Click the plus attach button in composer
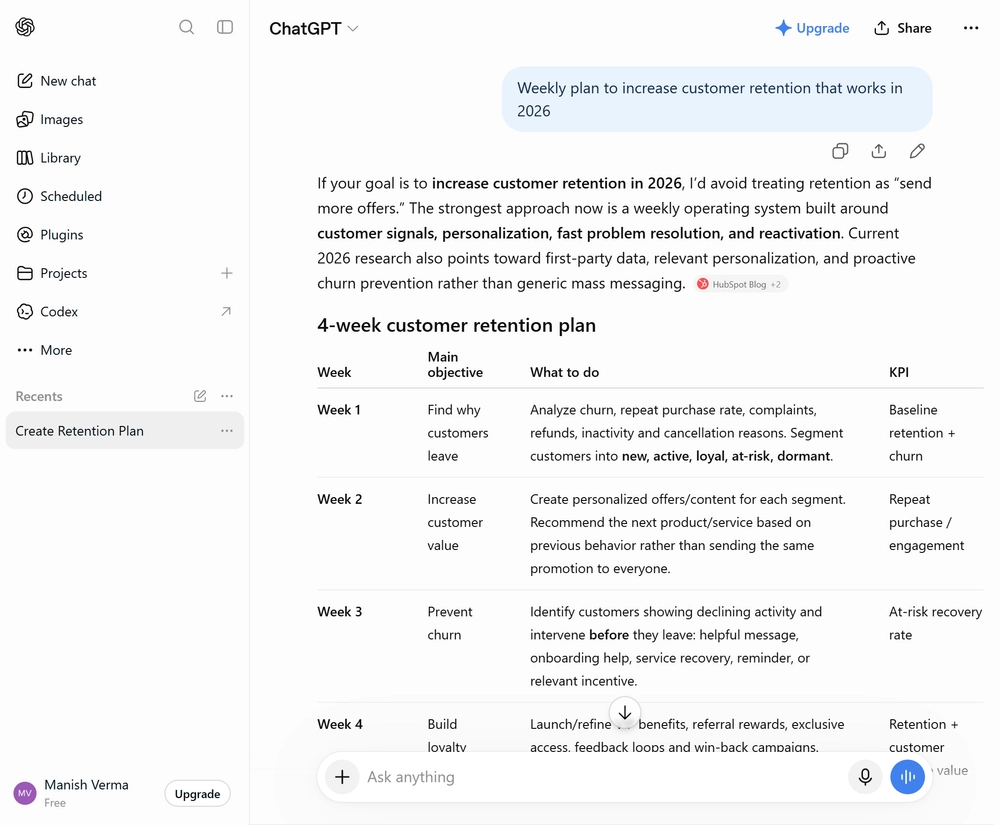Screen dimensions: 1000x825 click(x=342, y=777)
